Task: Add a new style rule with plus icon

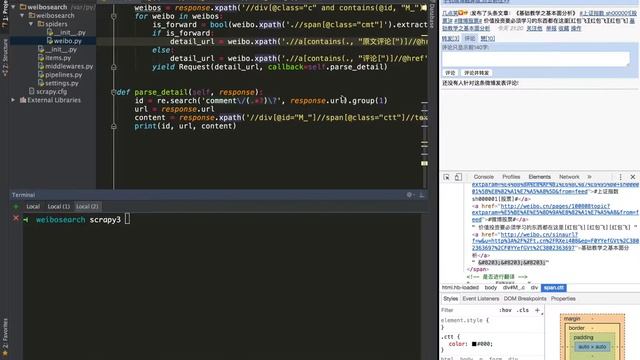Action: tap(537, 311)
